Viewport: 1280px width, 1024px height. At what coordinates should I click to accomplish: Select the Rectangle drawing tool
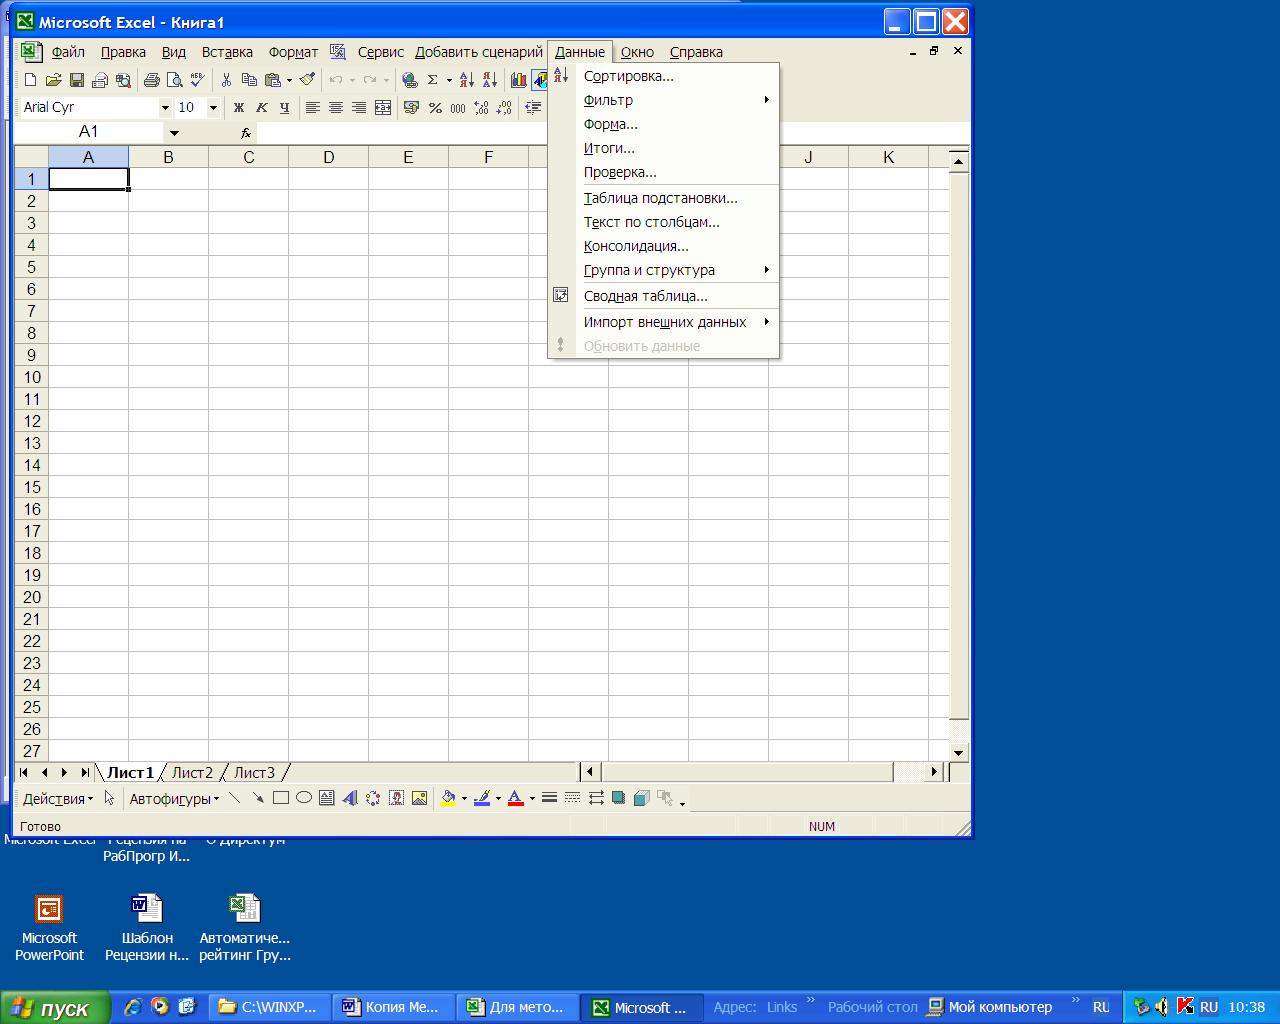[281, 798]
